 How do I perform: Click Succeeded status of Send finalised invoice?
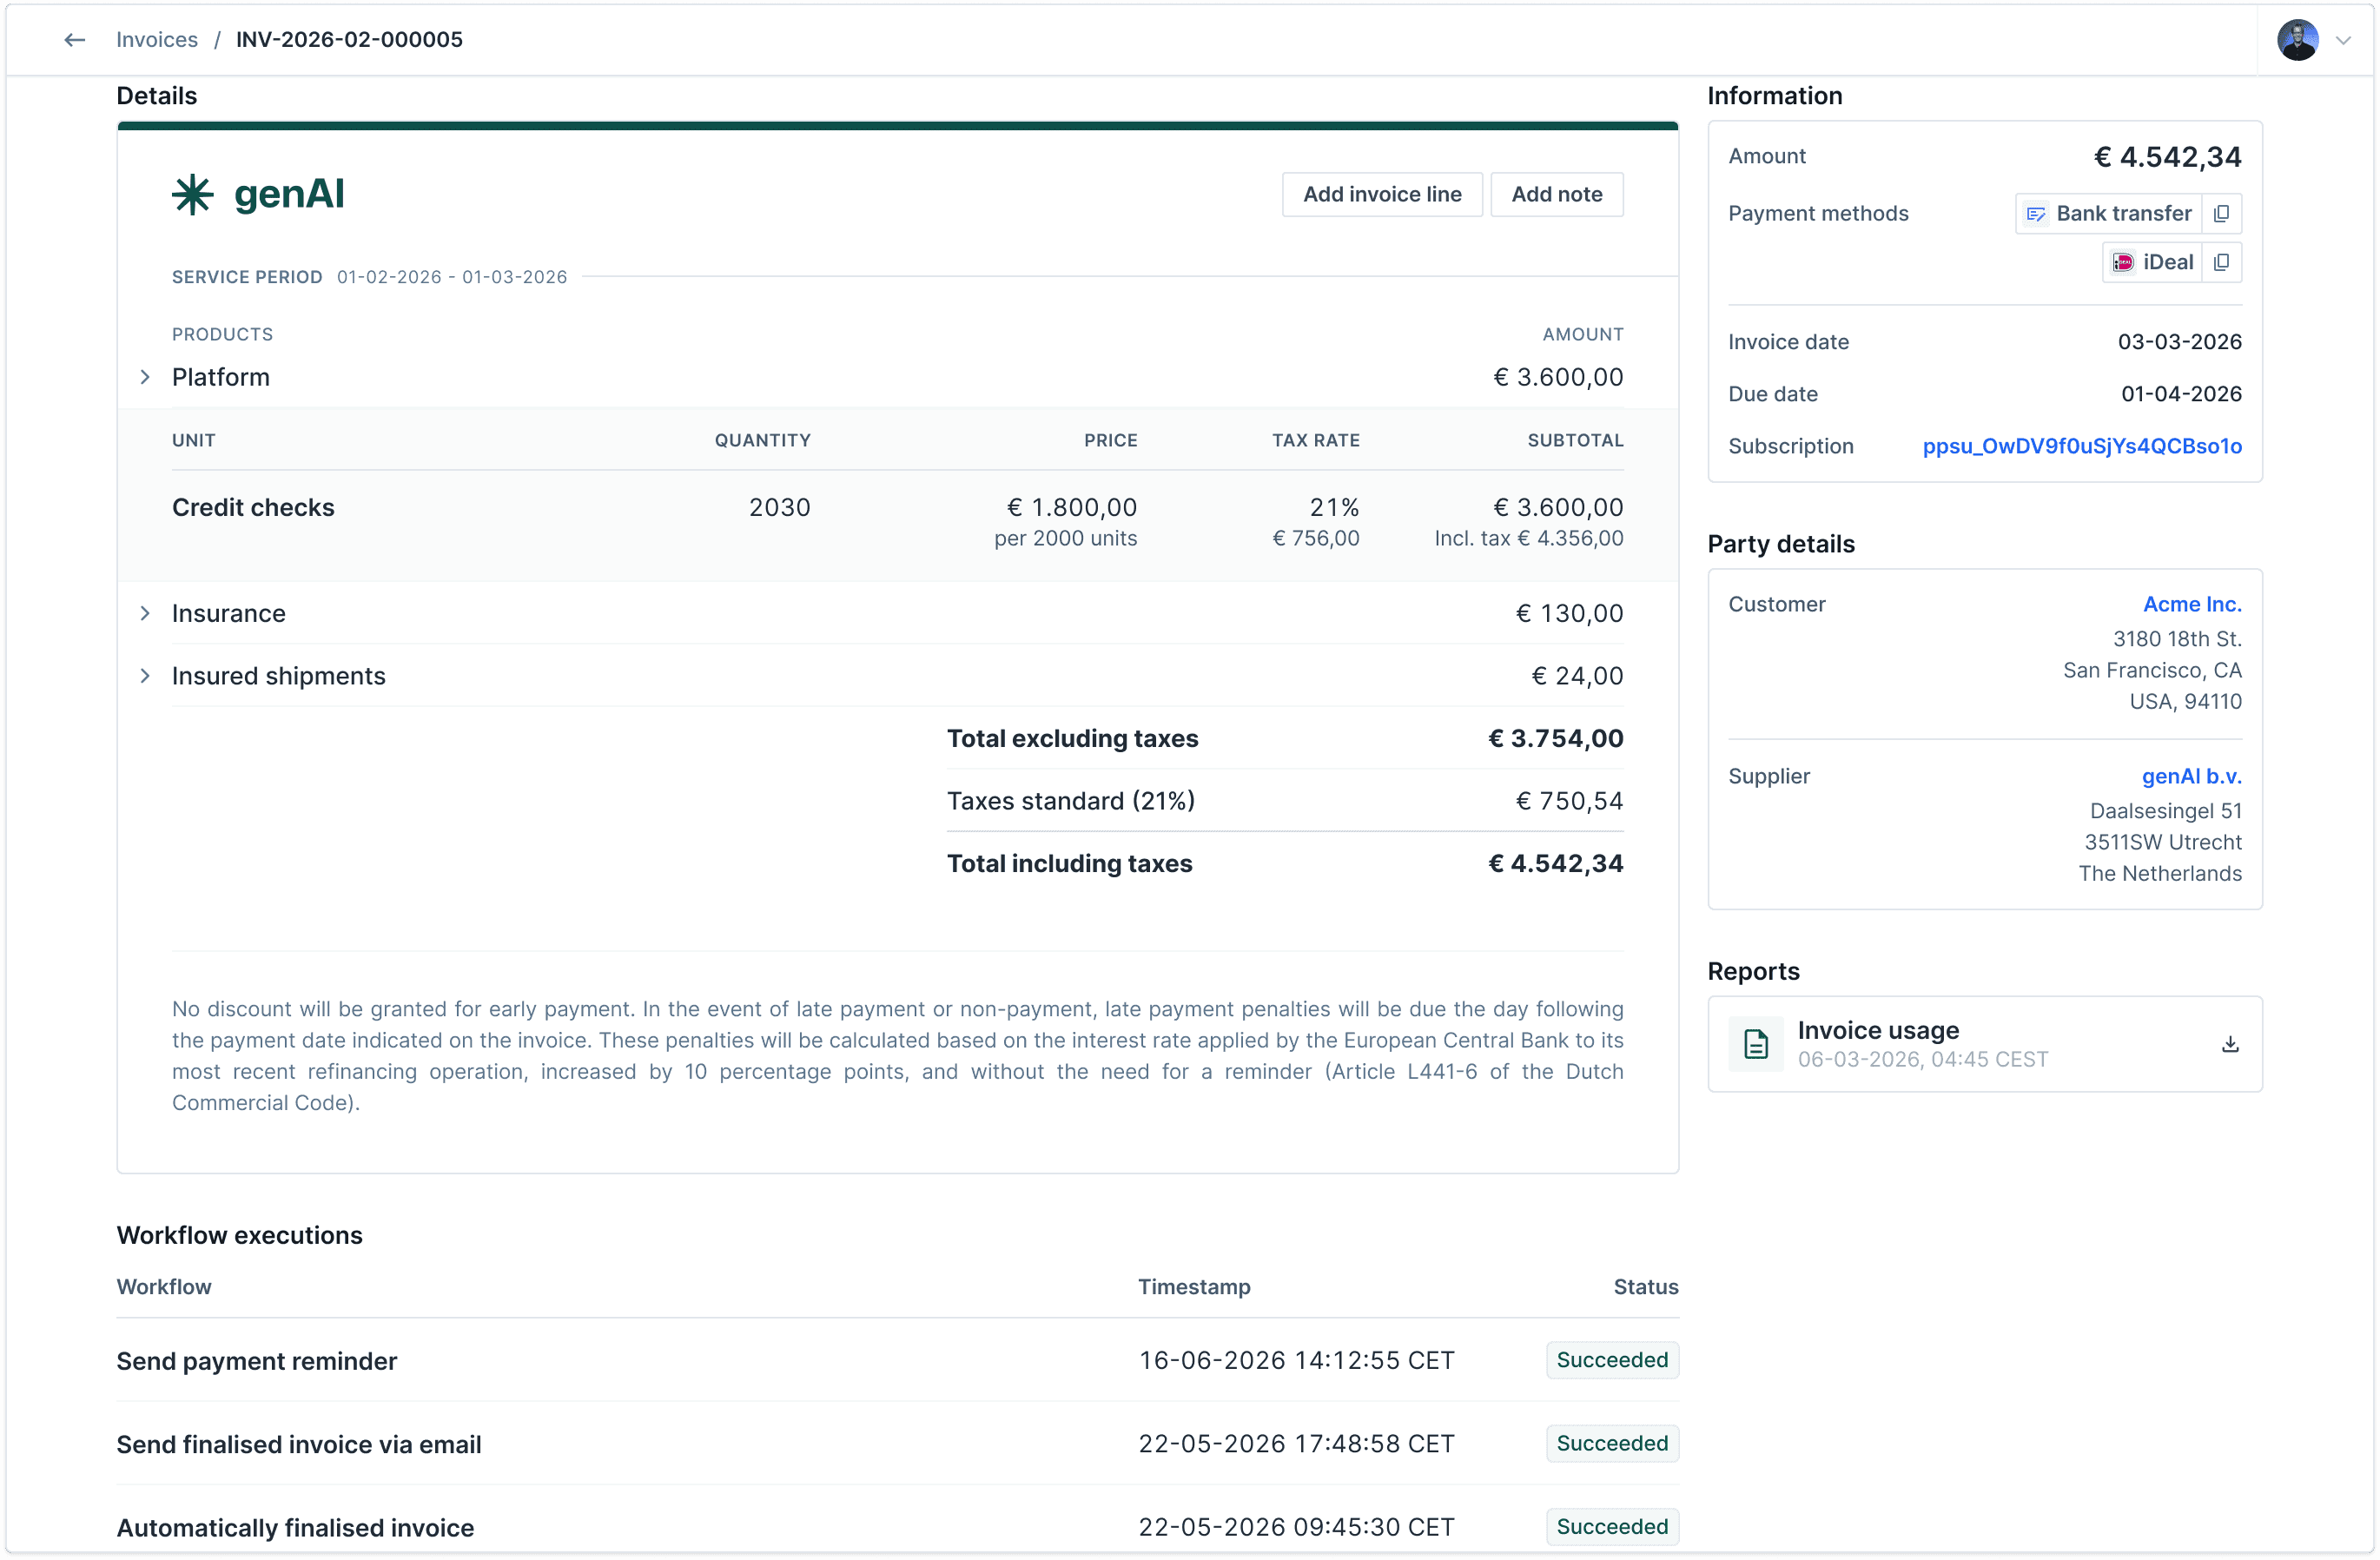point(1612,1444)
